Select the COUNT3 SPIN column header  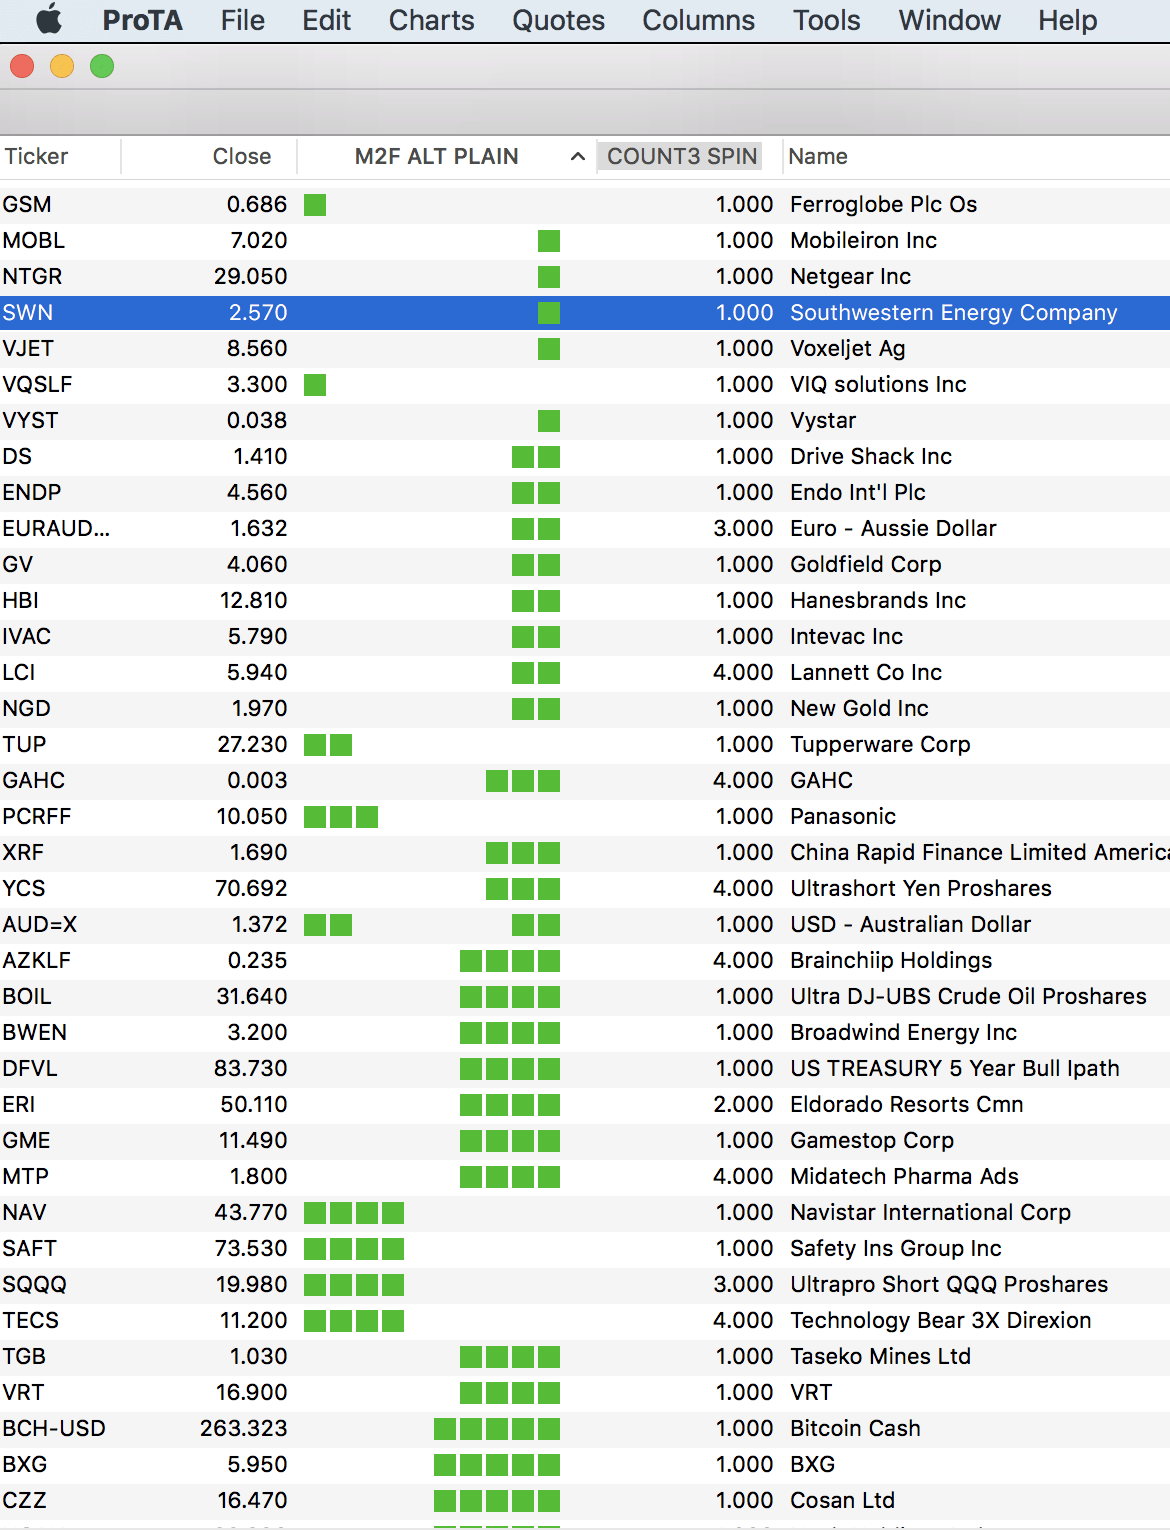682,157
